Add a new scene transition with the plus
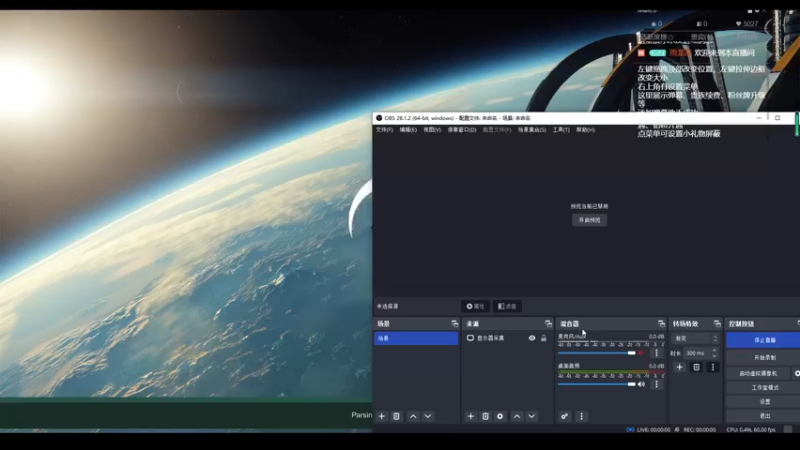The image size is (800, 450). [680, 367]
